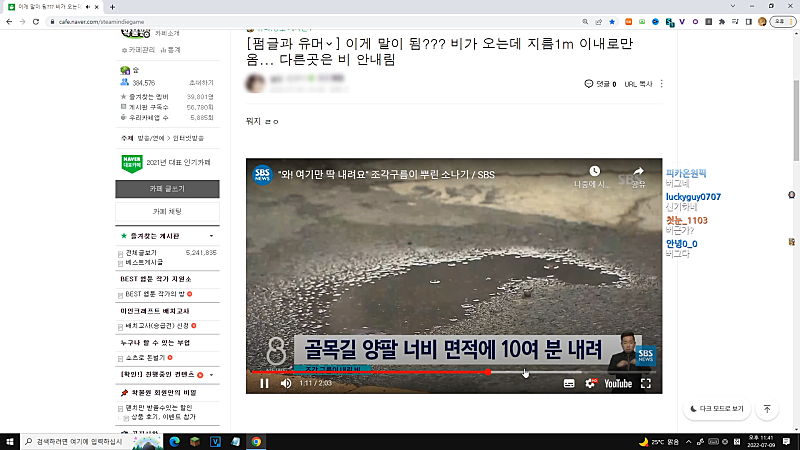Mute the YouTube video volume

(286, 383)
